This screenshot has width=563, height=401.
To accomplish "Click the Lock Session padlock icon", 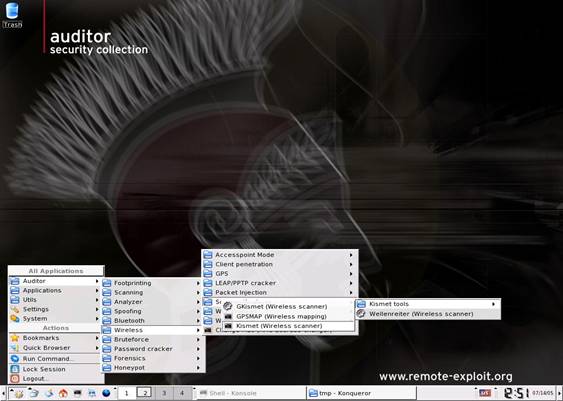I will [15, 369].
